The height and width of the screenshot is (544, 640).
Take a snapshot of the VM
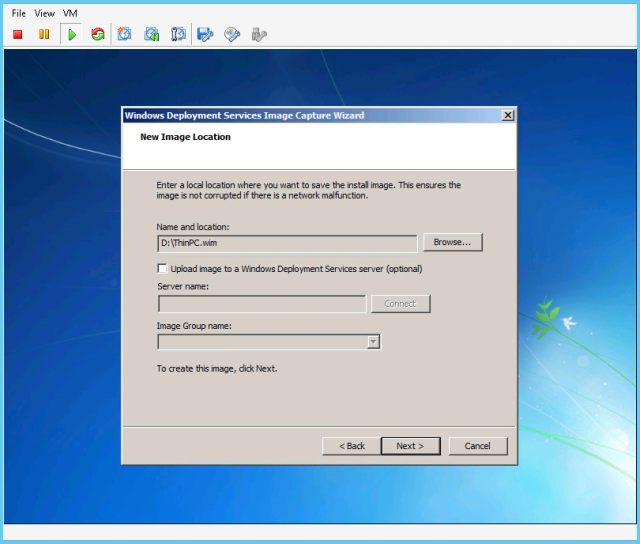point(125,34)
